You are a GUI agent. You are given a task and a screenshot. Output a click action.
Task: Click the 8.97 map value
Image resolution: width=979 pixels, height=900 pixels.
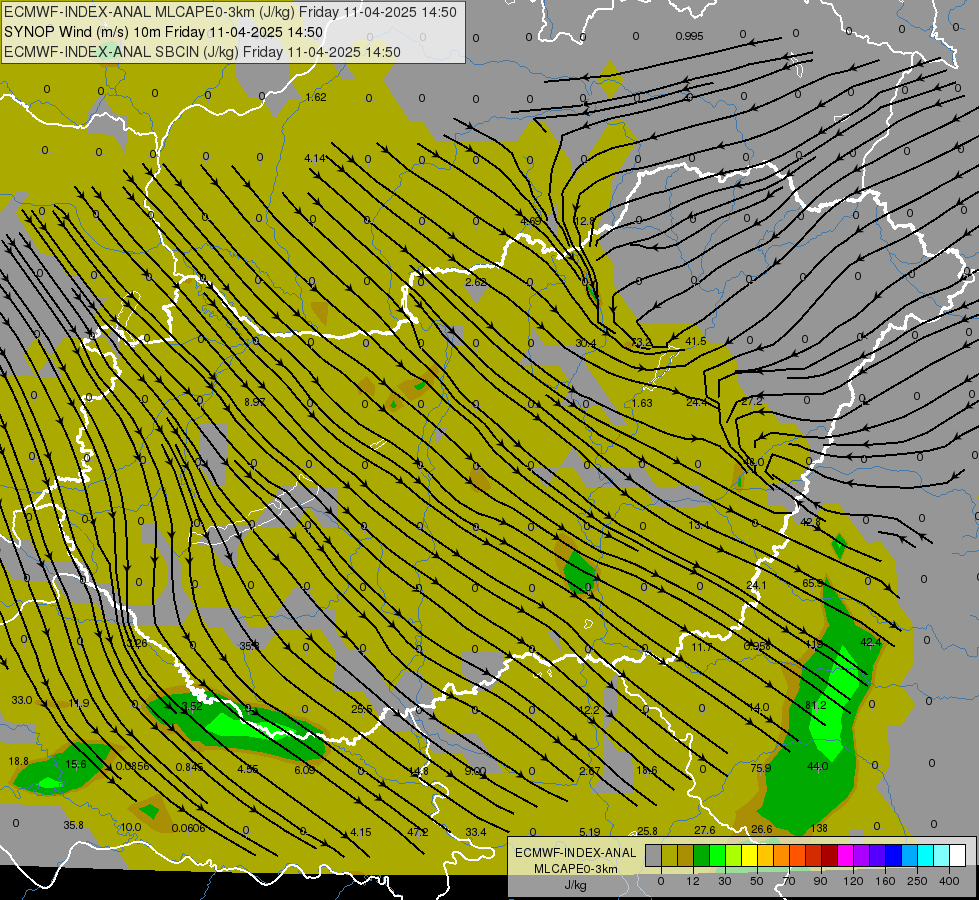(254, 402)
